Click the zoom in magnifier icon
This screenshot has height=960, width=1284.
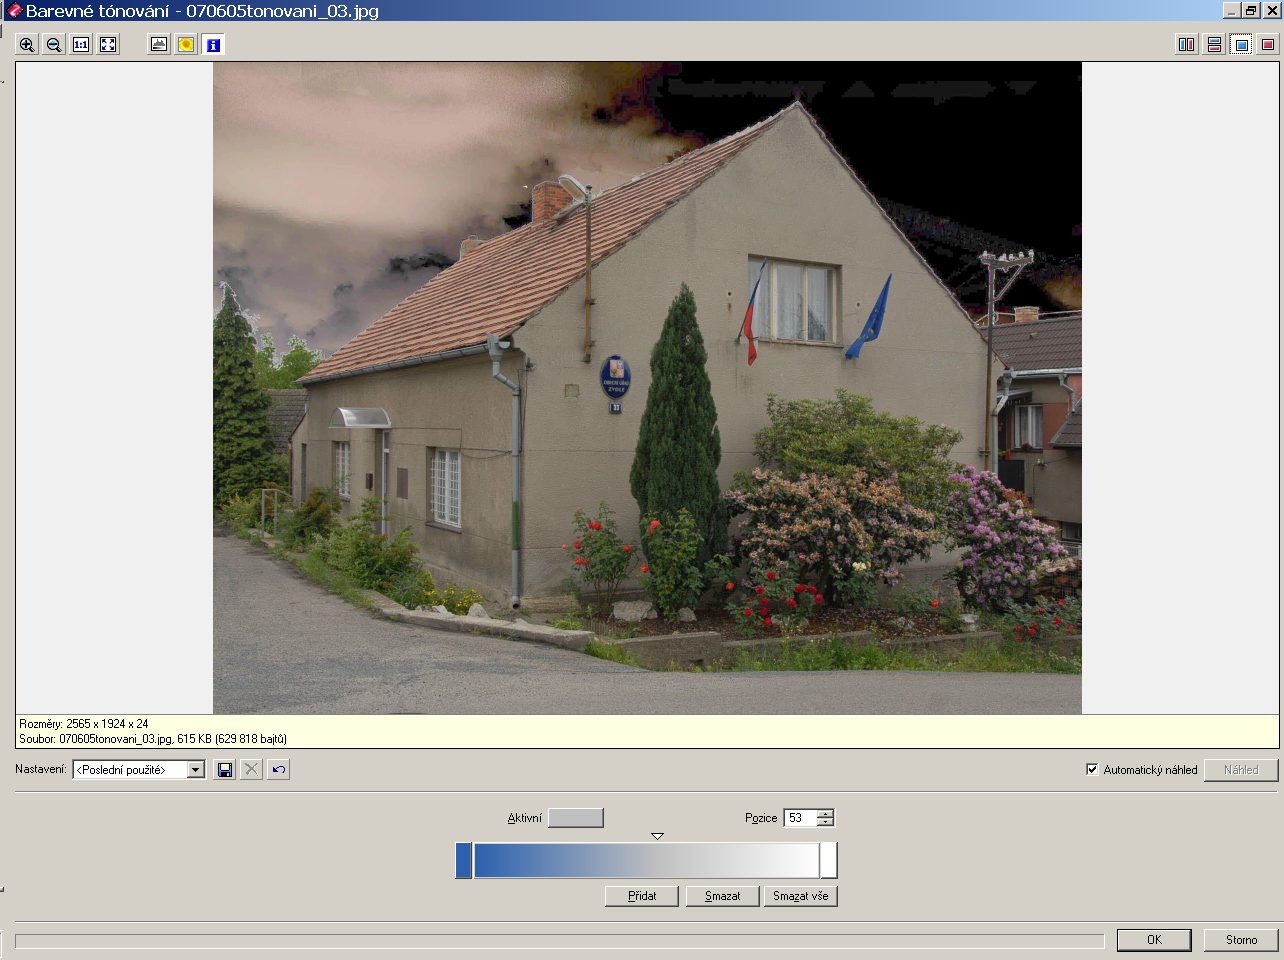[27, 45]
